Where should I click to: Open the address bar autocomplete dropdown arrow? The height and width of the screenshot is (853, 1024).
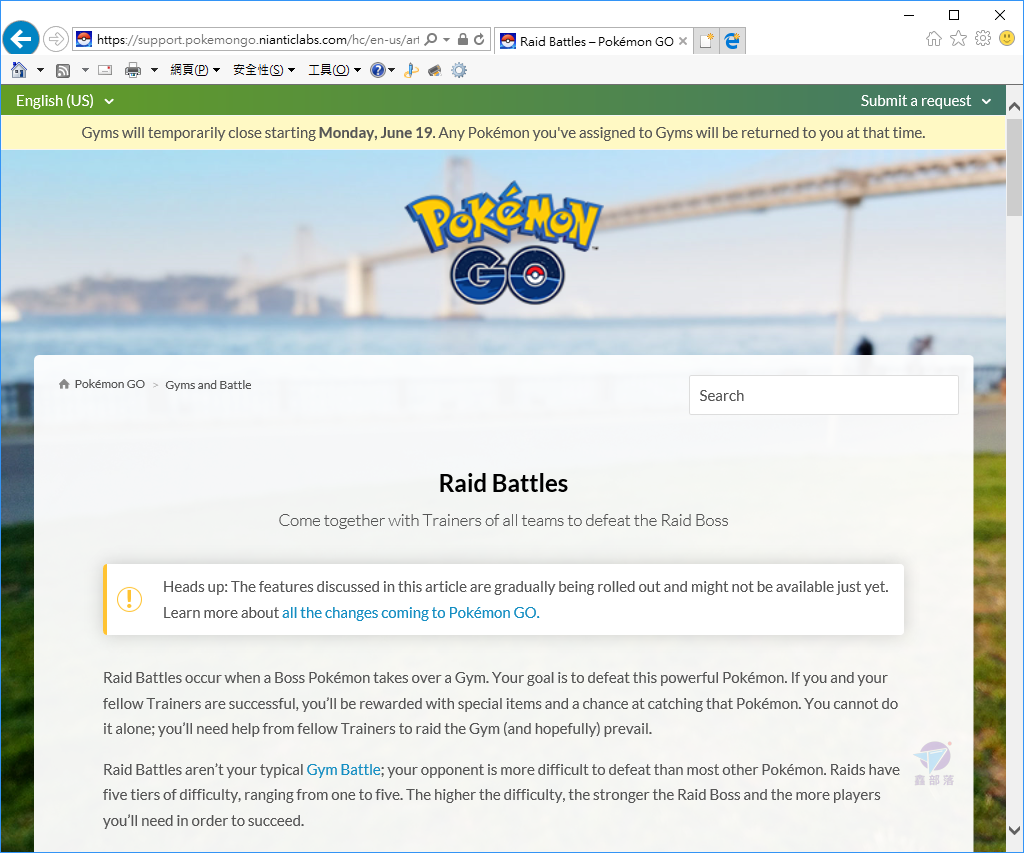(447, 40)
